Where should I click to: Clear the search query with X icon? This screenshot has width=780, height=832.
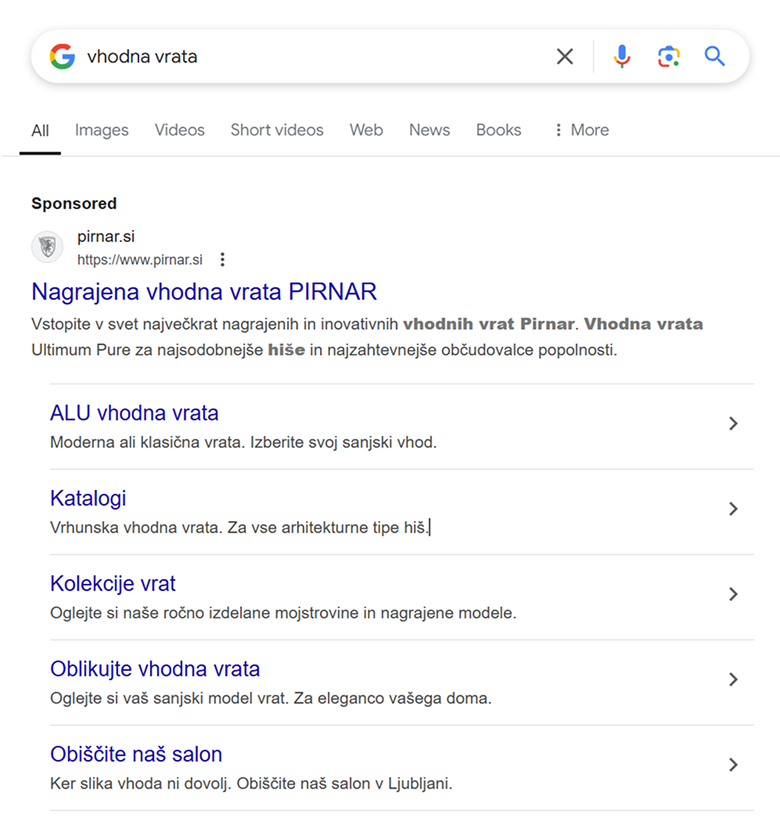(565, 56)
